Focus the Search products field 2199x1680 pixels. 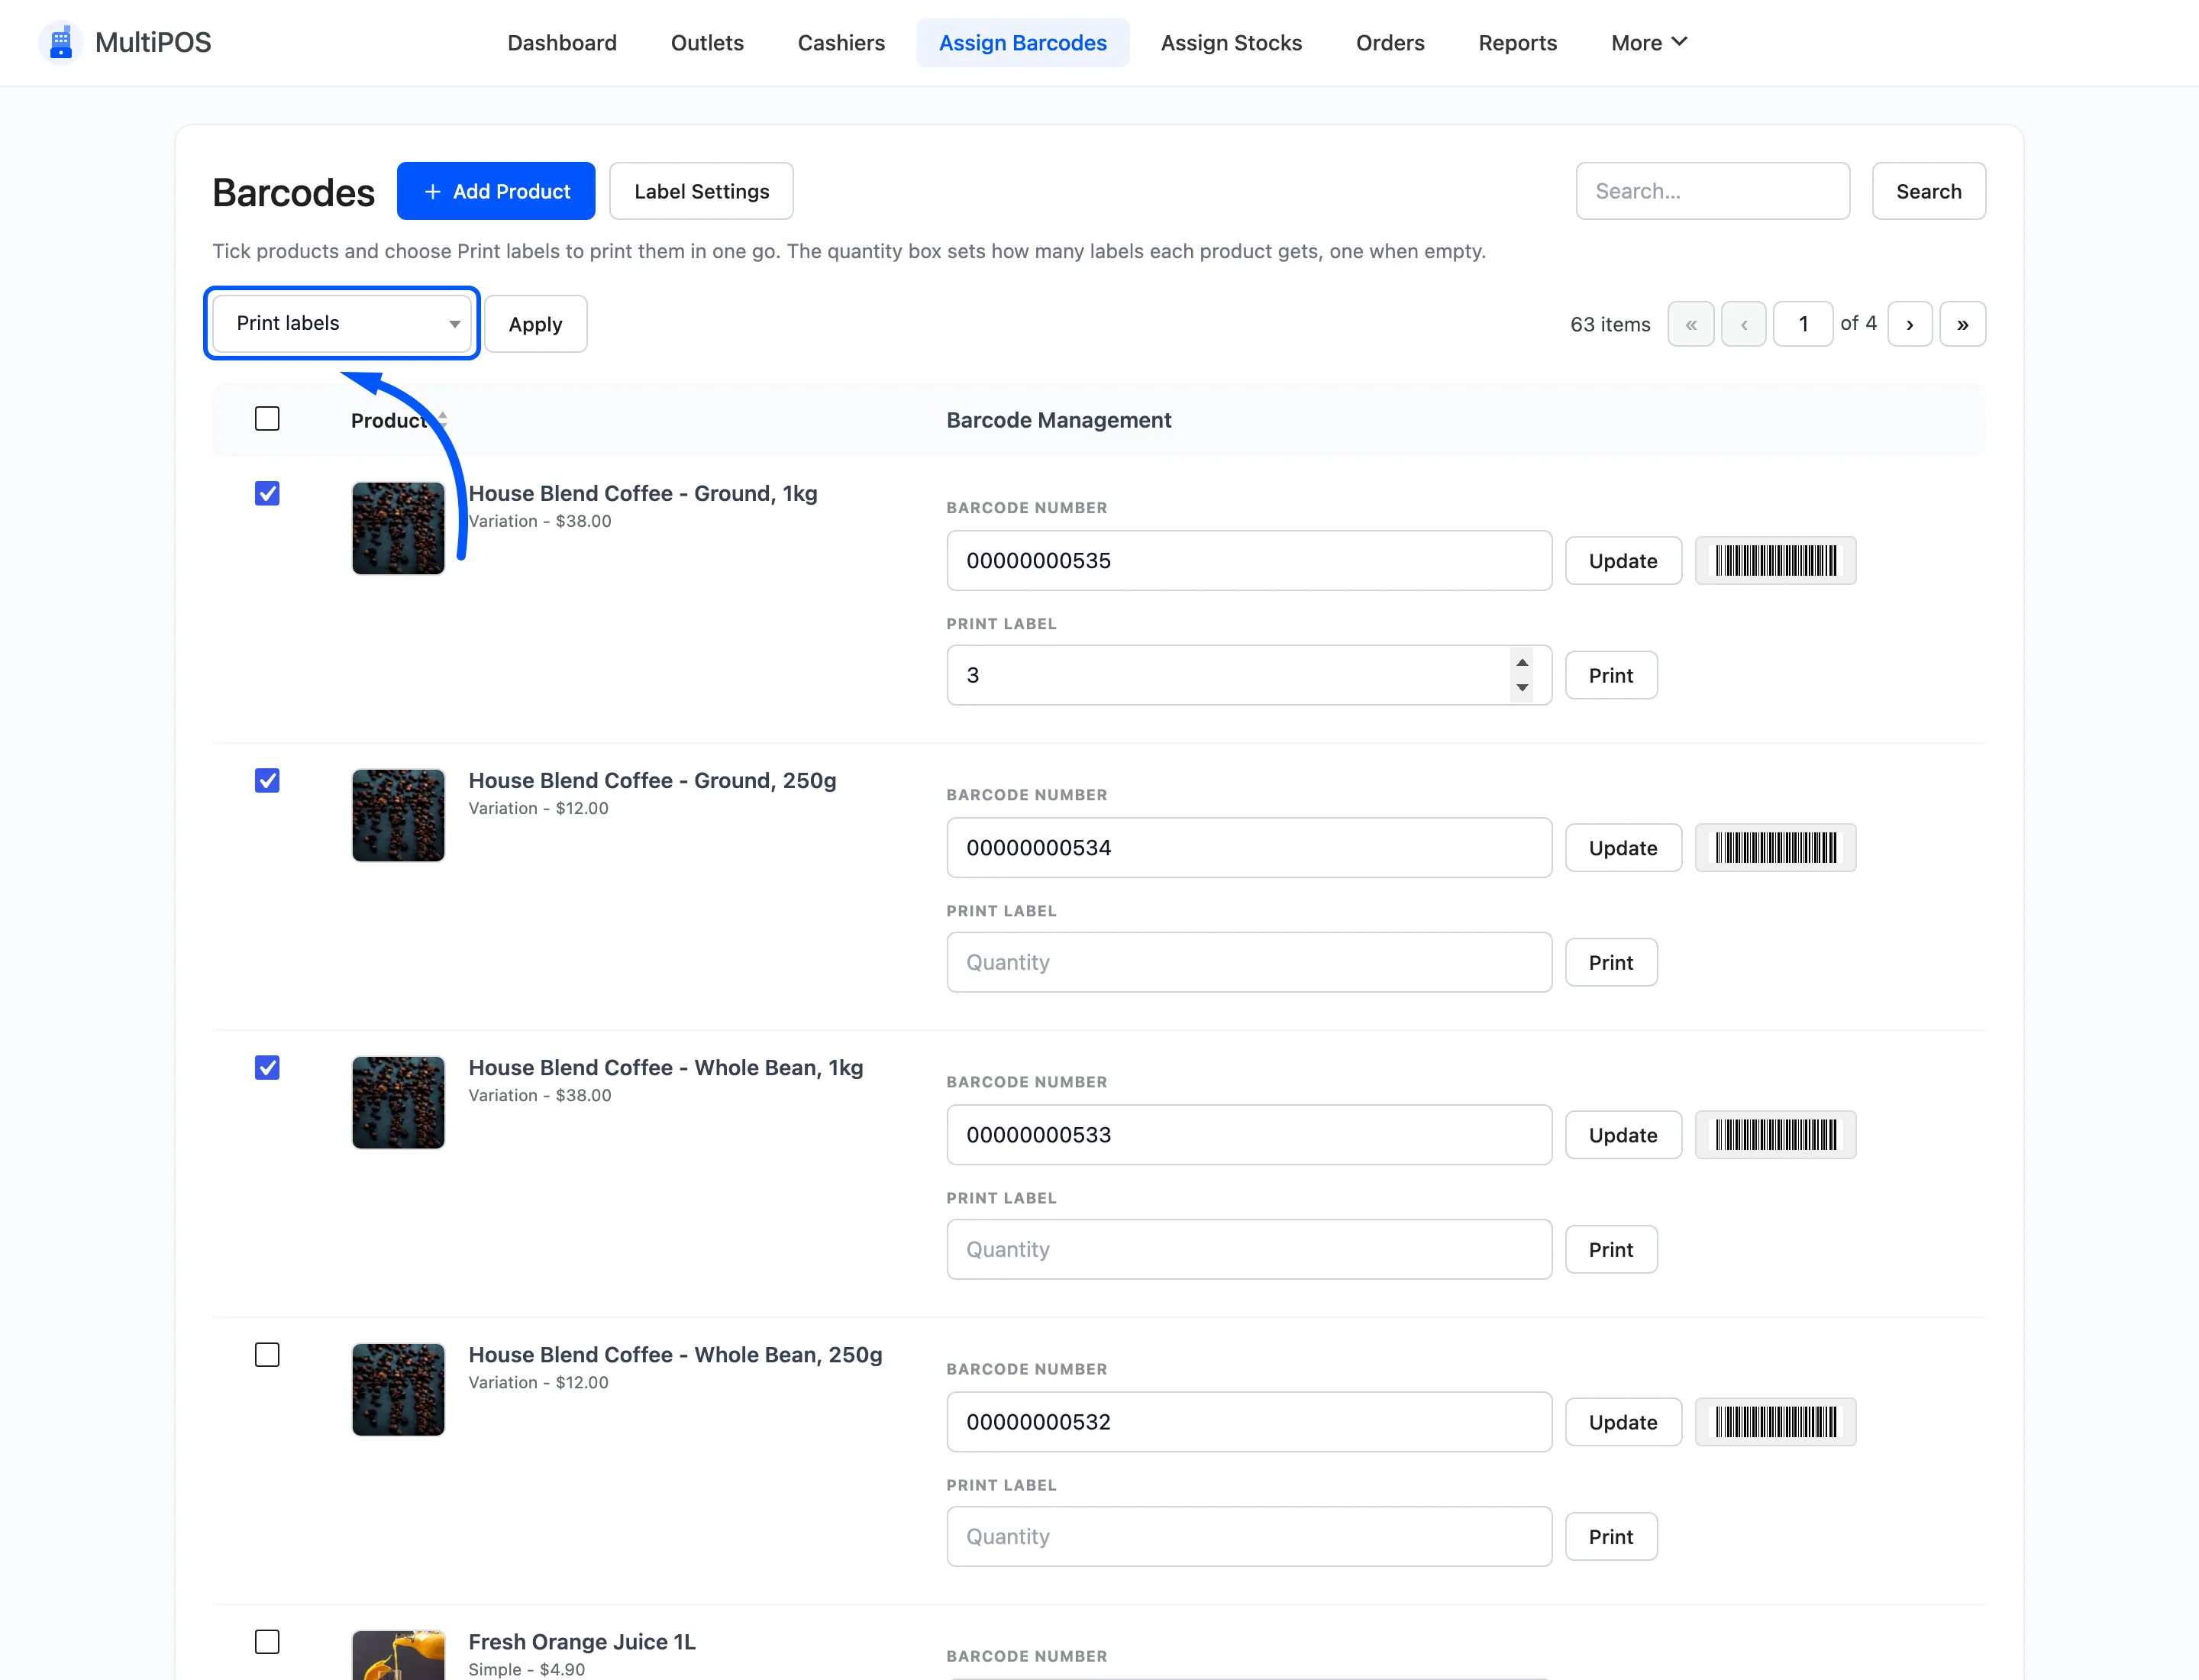[1712, 191]
